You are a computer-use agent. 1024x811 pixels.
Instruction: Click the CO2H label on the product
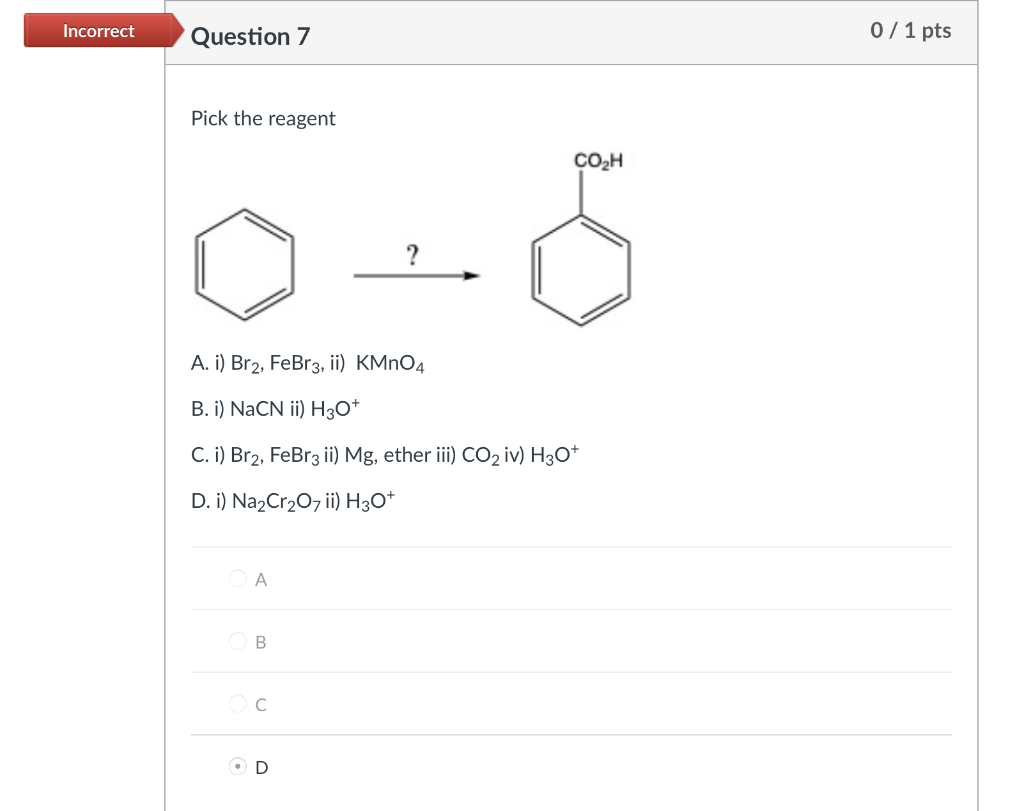point(597,159)
